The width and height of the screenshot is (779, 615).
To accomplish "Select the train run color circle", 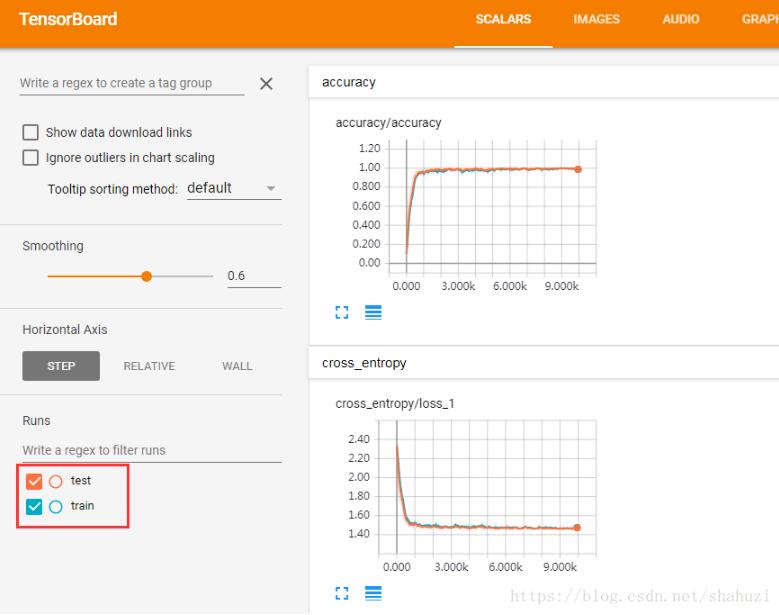I will pos(56,506).
